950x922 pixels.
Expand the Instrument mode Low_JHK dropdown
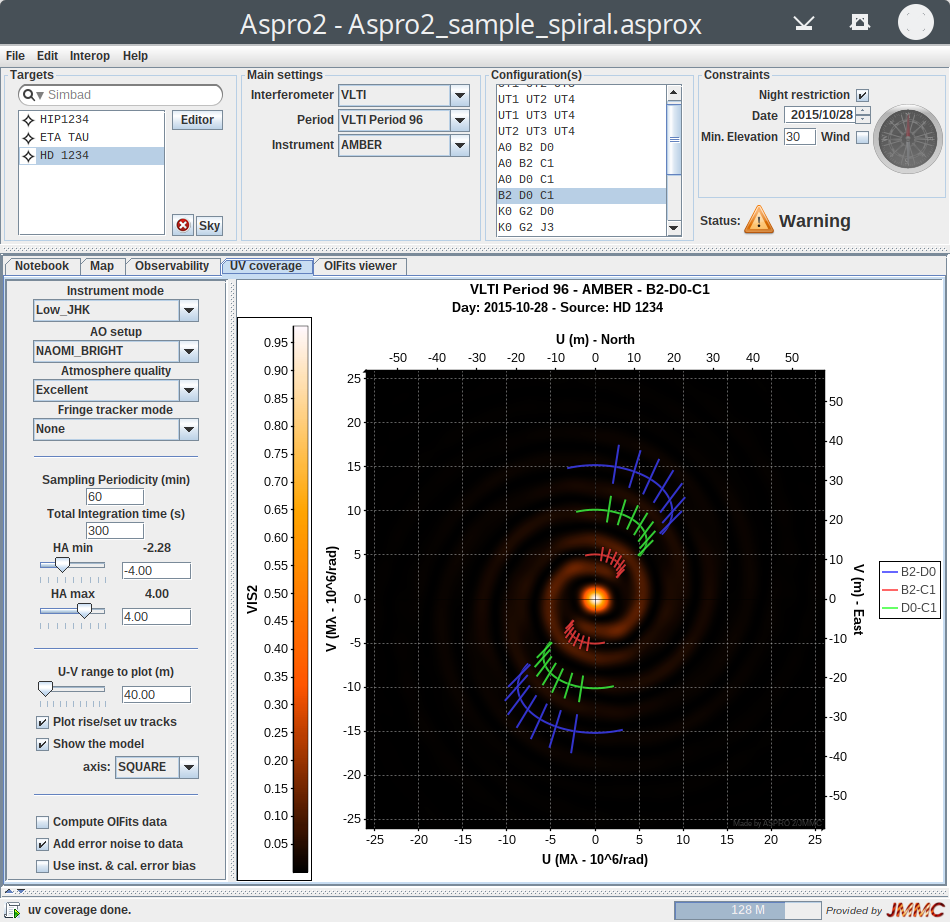coord(189,310)
